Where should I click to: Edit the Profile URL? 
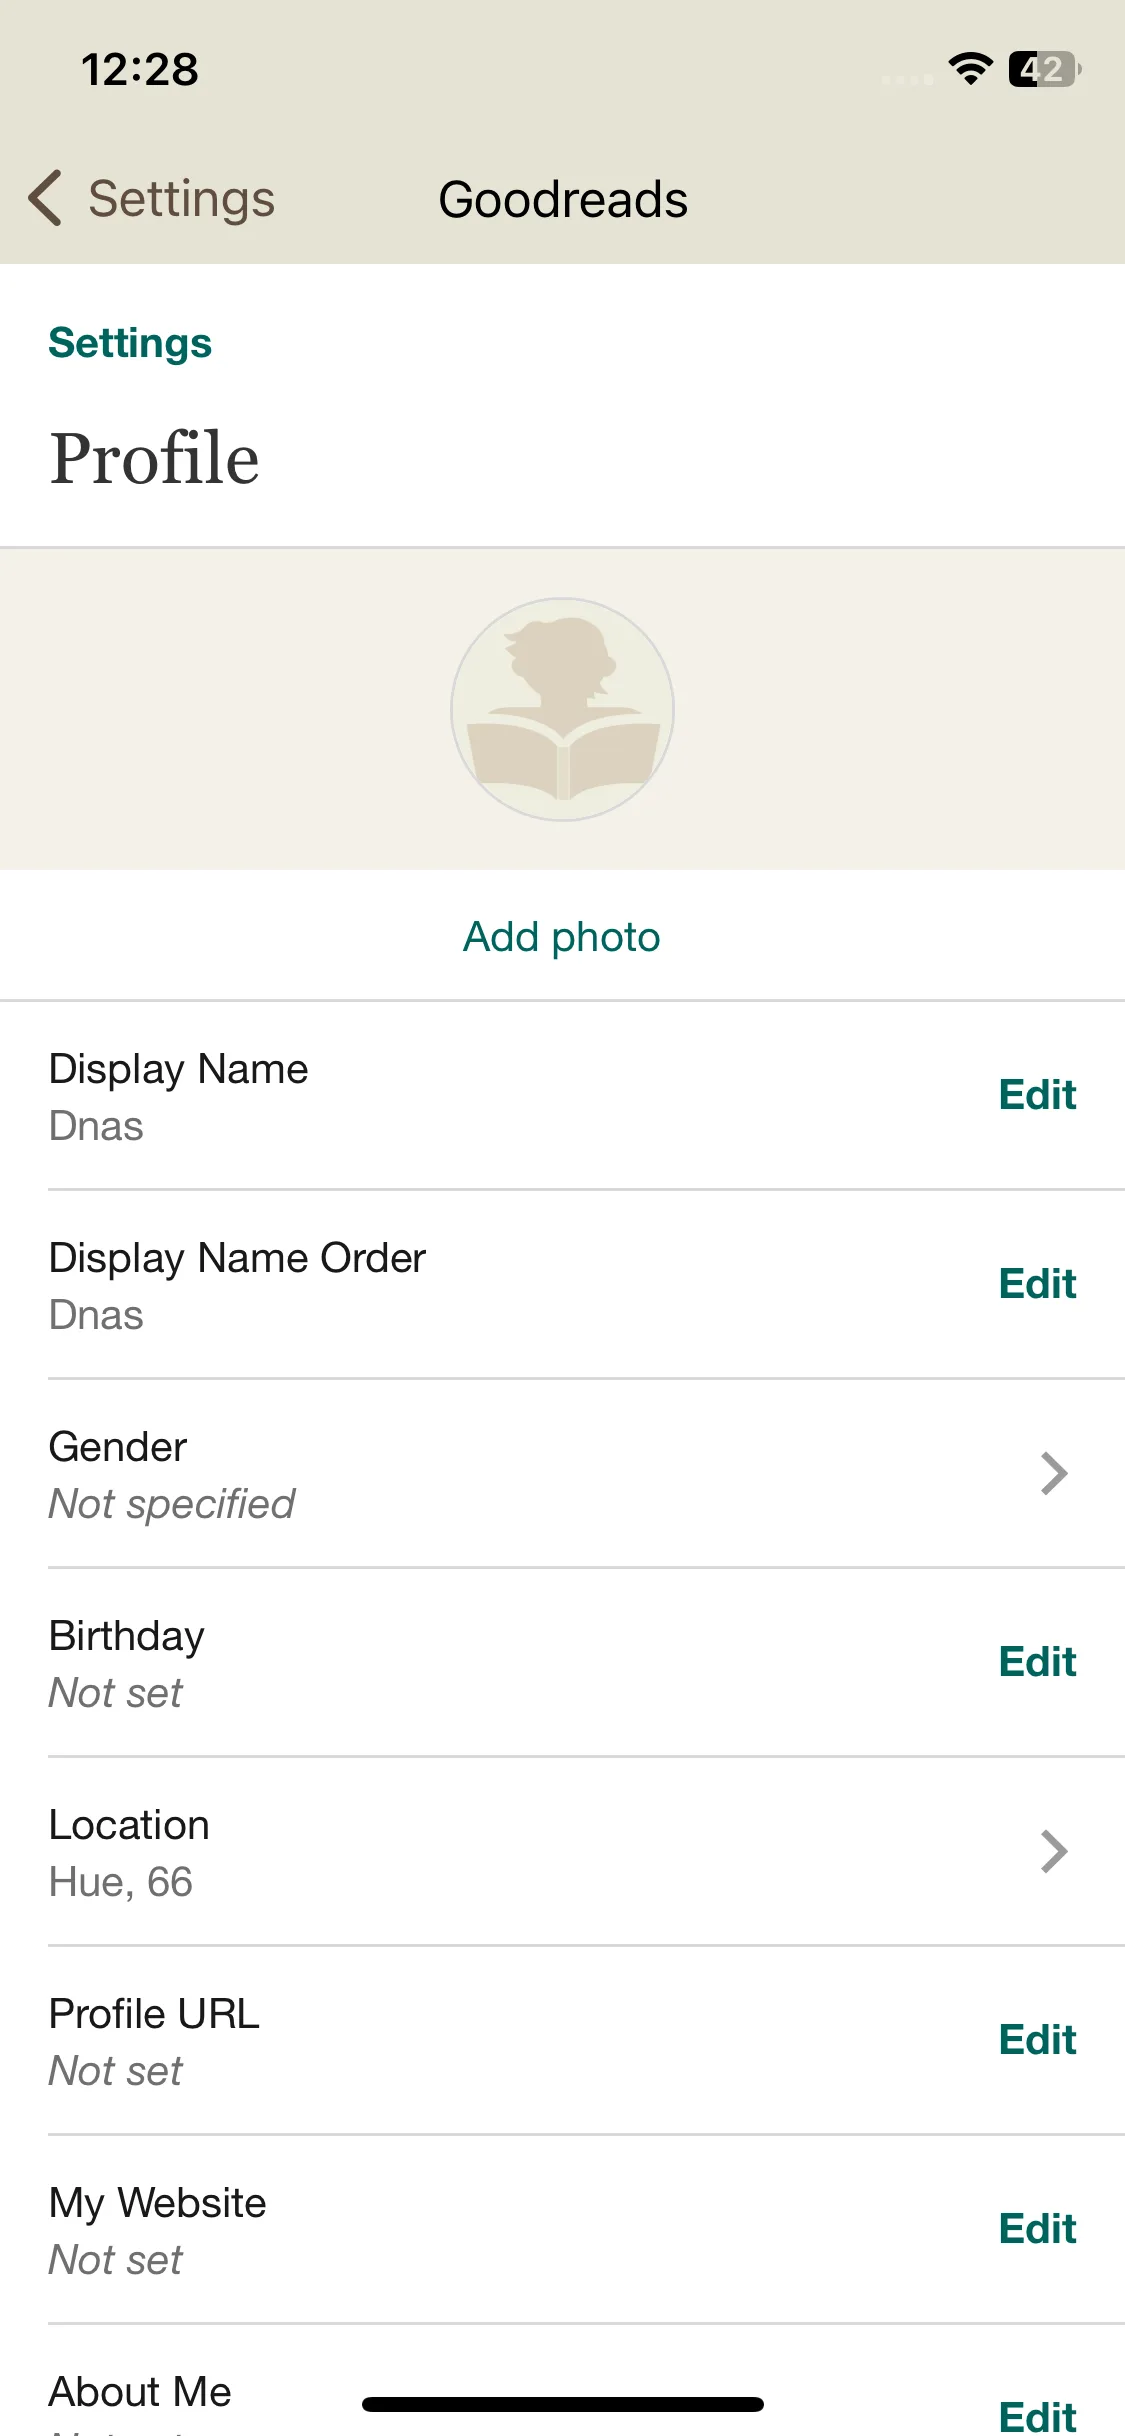pos(1037,2040)
